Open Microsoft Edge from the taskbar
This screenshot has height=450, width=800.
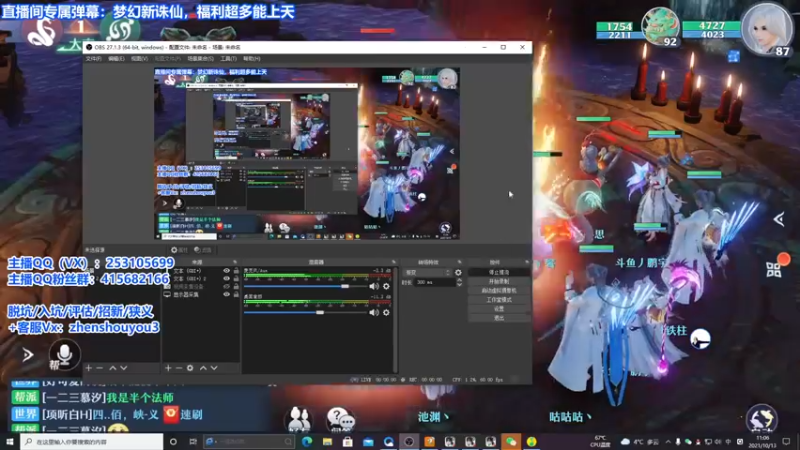click(307, 441)
